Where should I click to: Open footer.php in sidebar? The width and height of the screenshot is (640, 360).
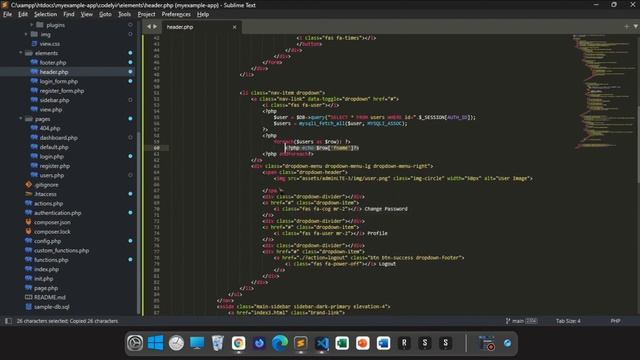point(53,62)
